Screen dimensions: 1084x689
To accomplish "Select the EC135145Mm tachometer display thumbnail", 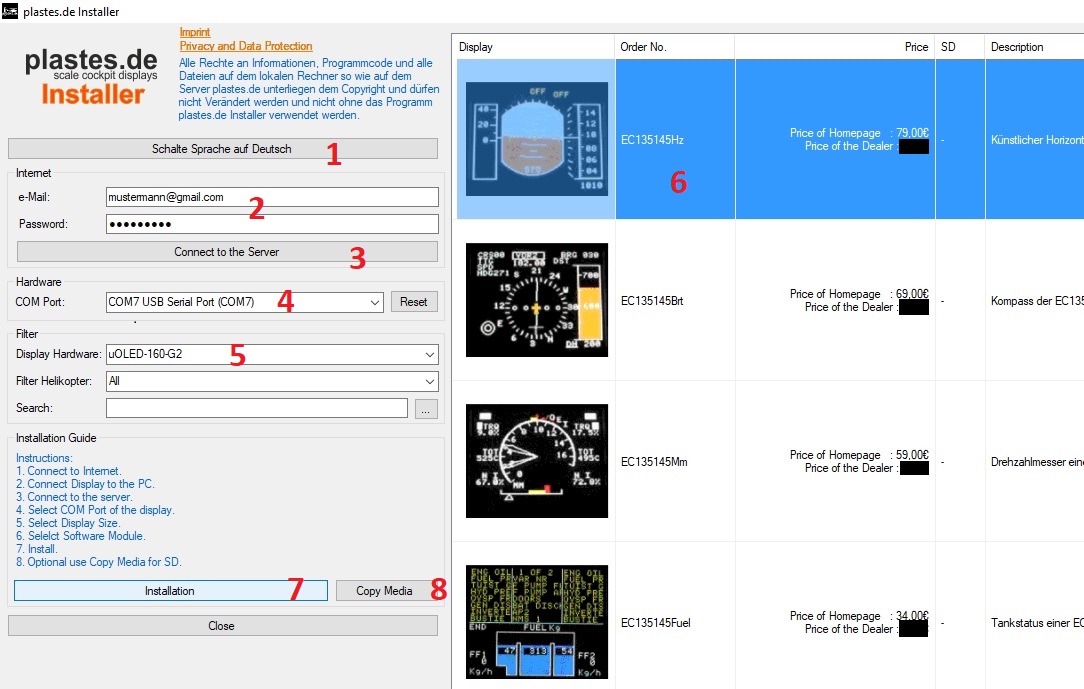I will click(x=536, y=460).
